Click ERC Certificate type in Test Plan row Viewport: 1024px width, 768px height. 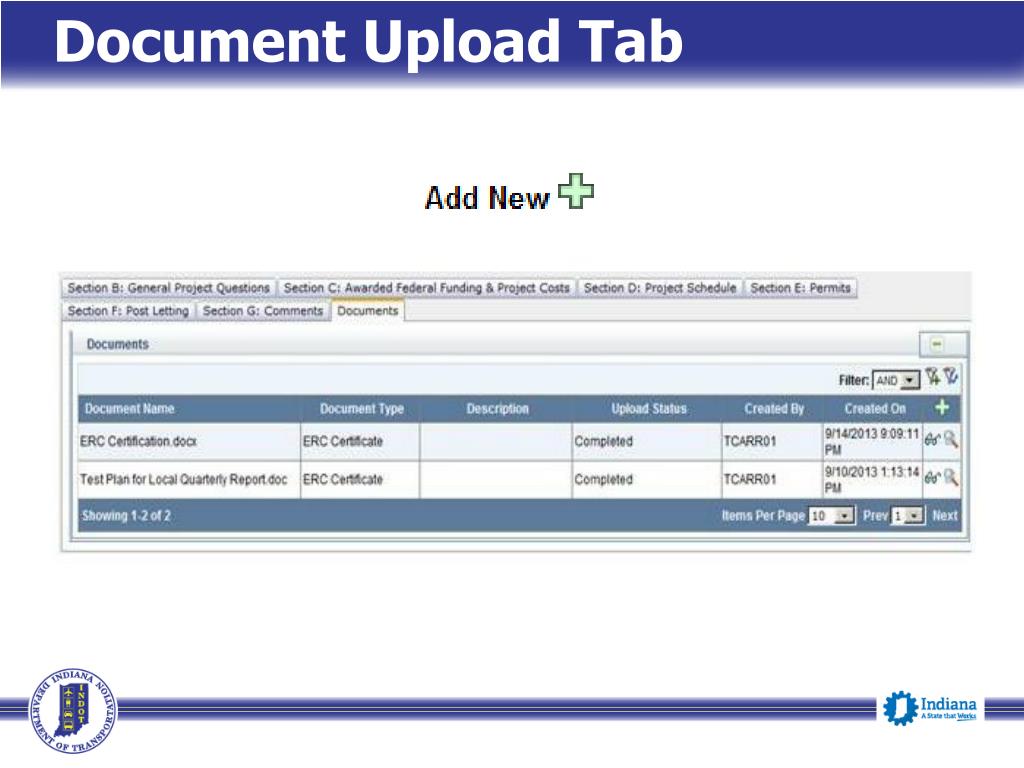click(x=343, y=479)
